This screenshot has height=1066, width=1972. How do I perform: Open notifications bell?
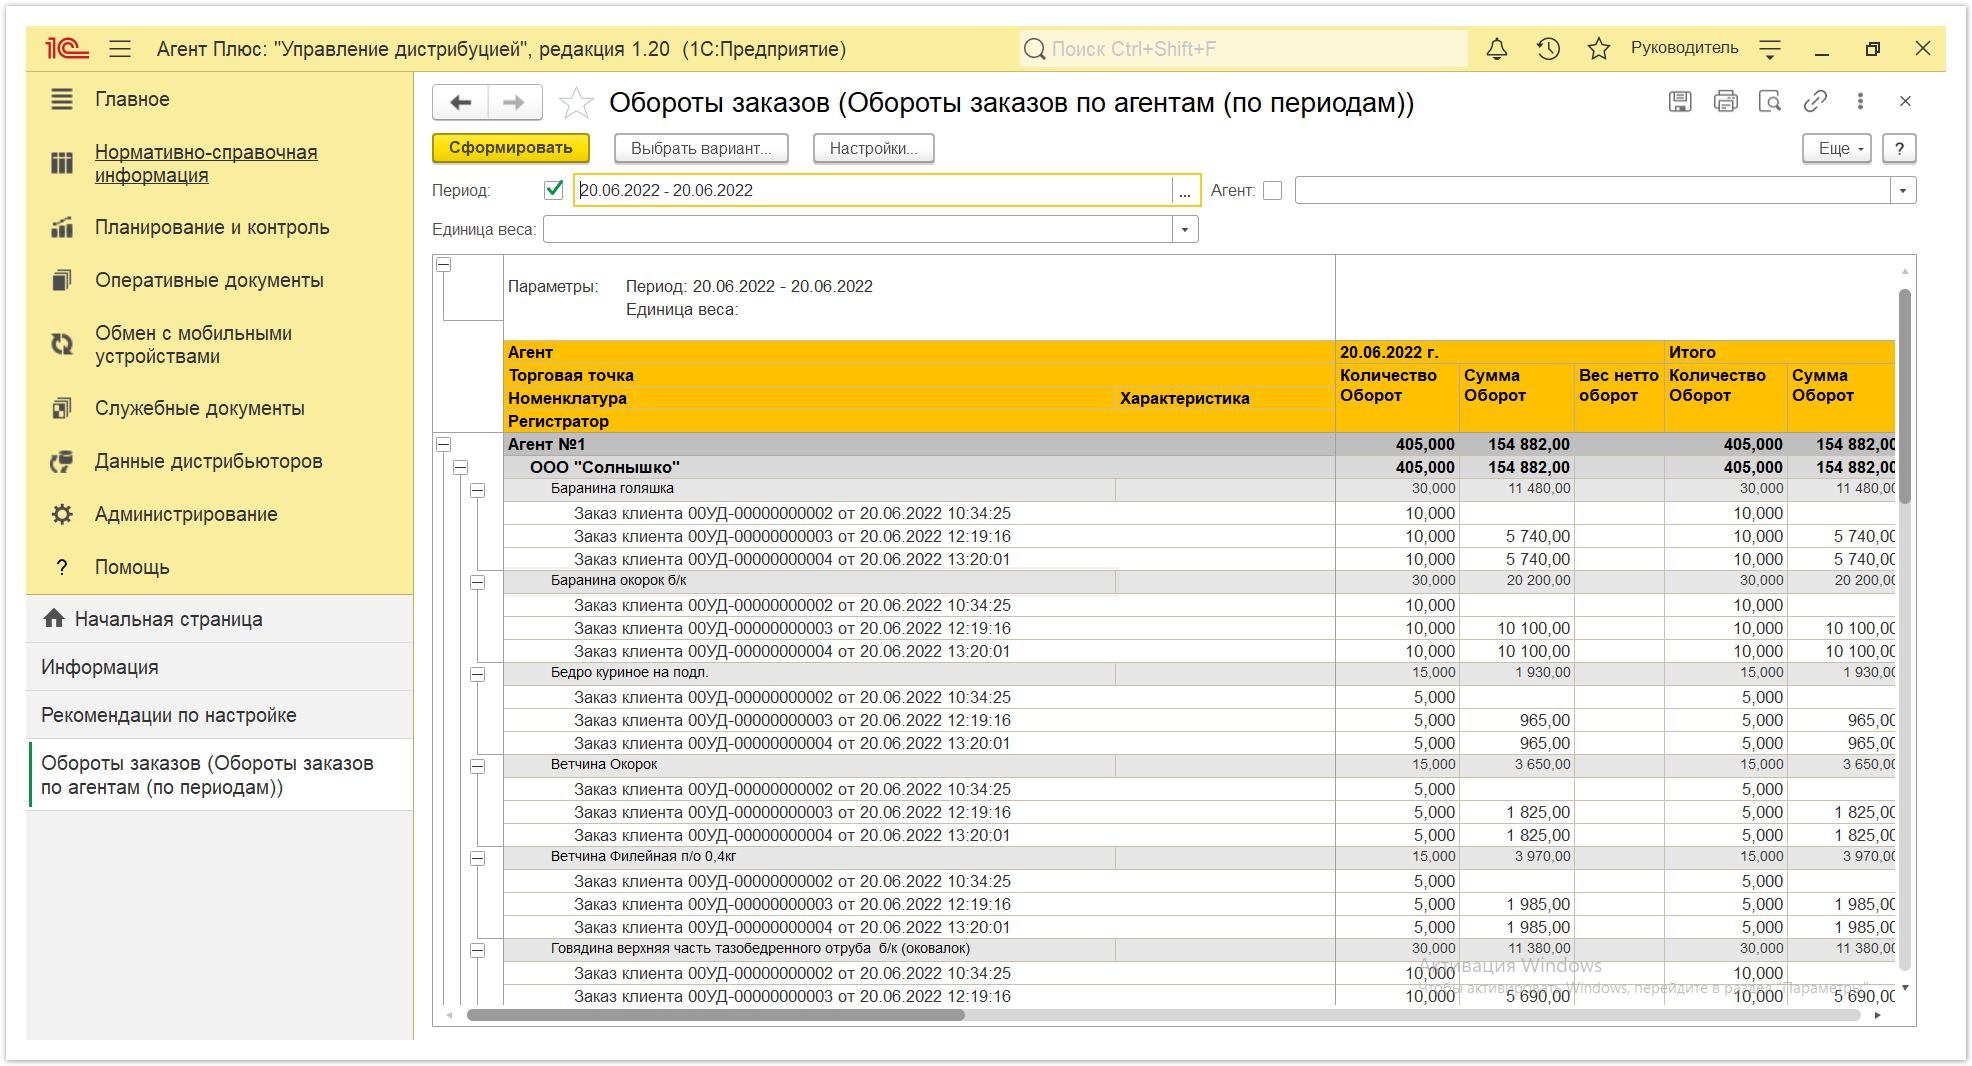[x=1496, y=48]
